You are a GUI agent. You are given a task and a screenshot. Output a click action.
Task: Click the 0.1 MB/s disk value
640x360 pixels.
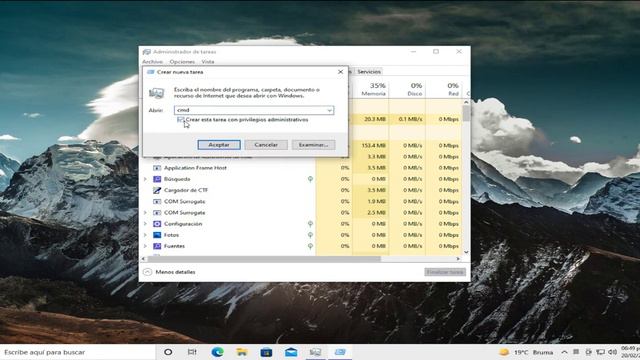pyautogui.click(x=410, y=119)
